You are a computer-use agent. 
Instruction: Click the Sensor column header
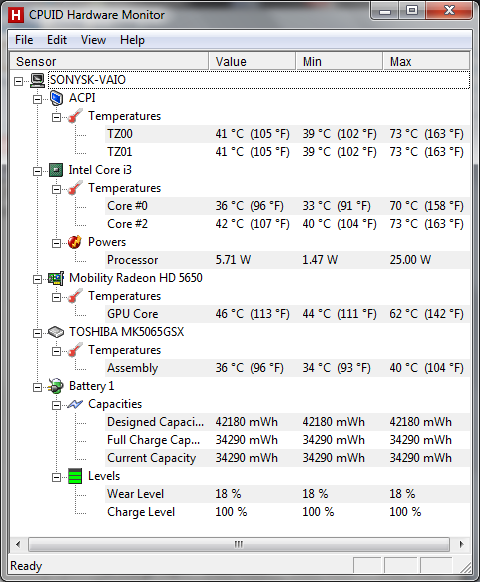point(109,61)
